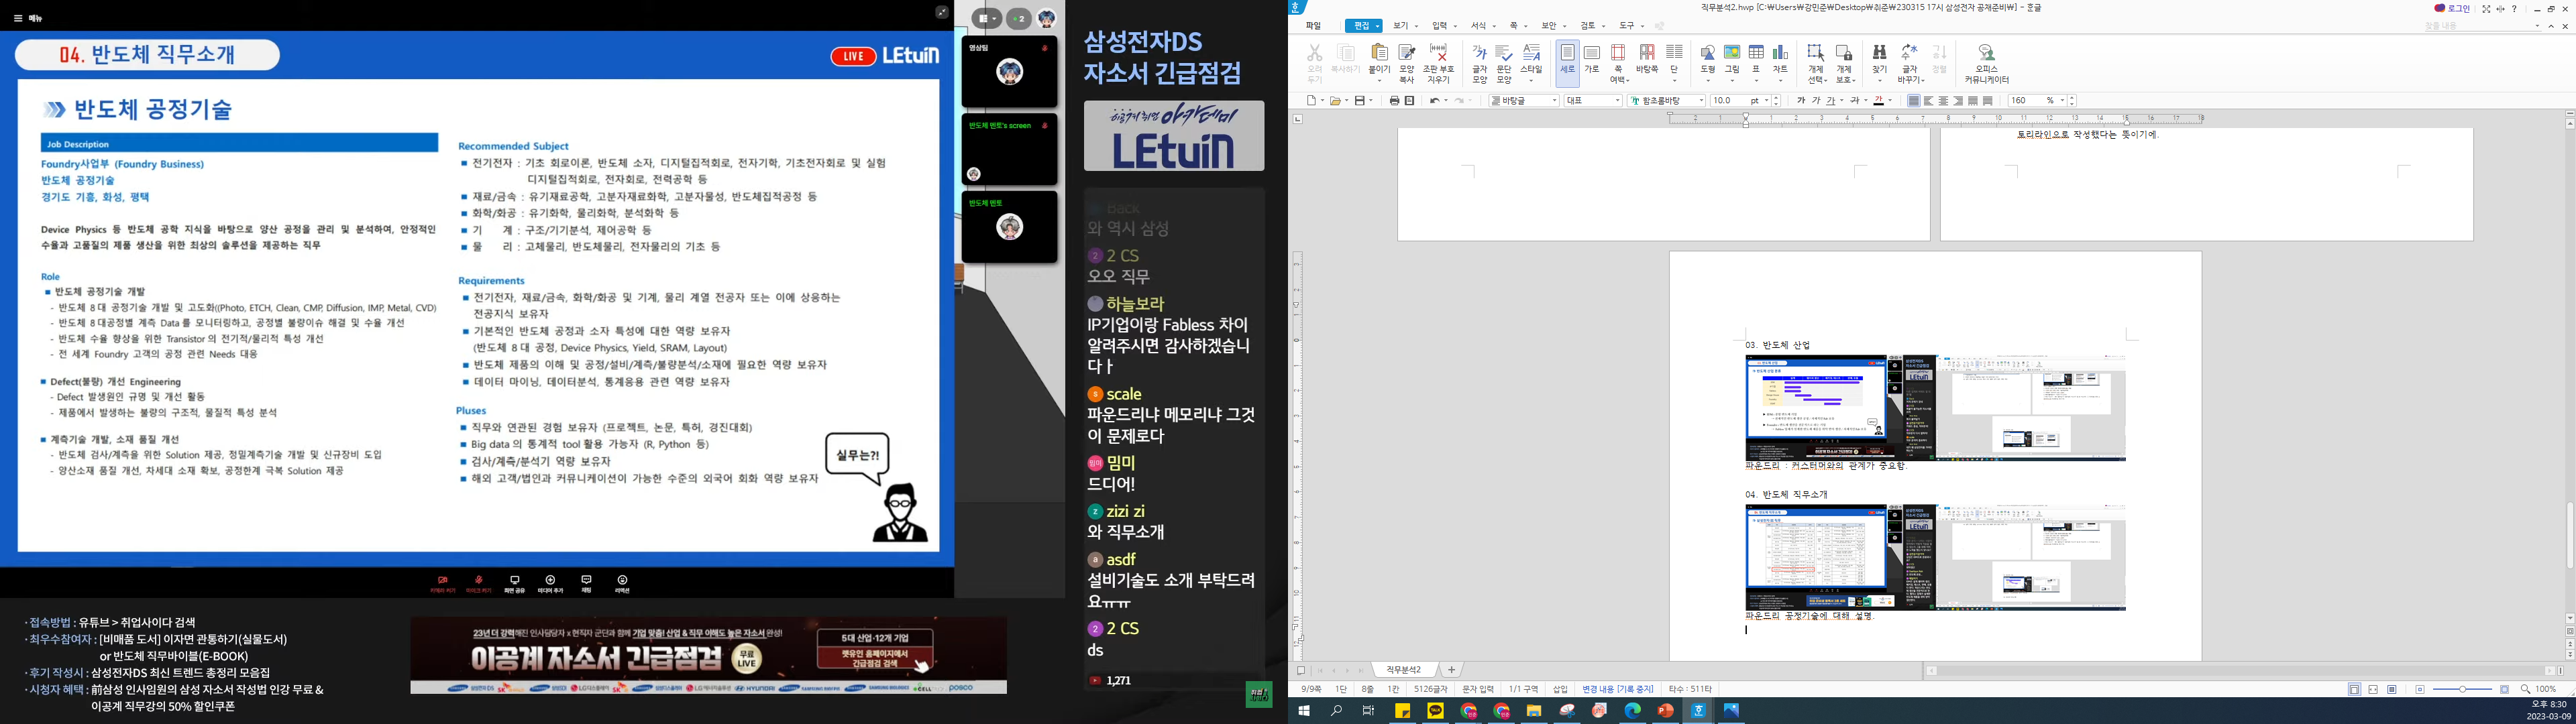Open the font color swatch button
Viewport: 2576px width, 724px height.
[1879, 101]
